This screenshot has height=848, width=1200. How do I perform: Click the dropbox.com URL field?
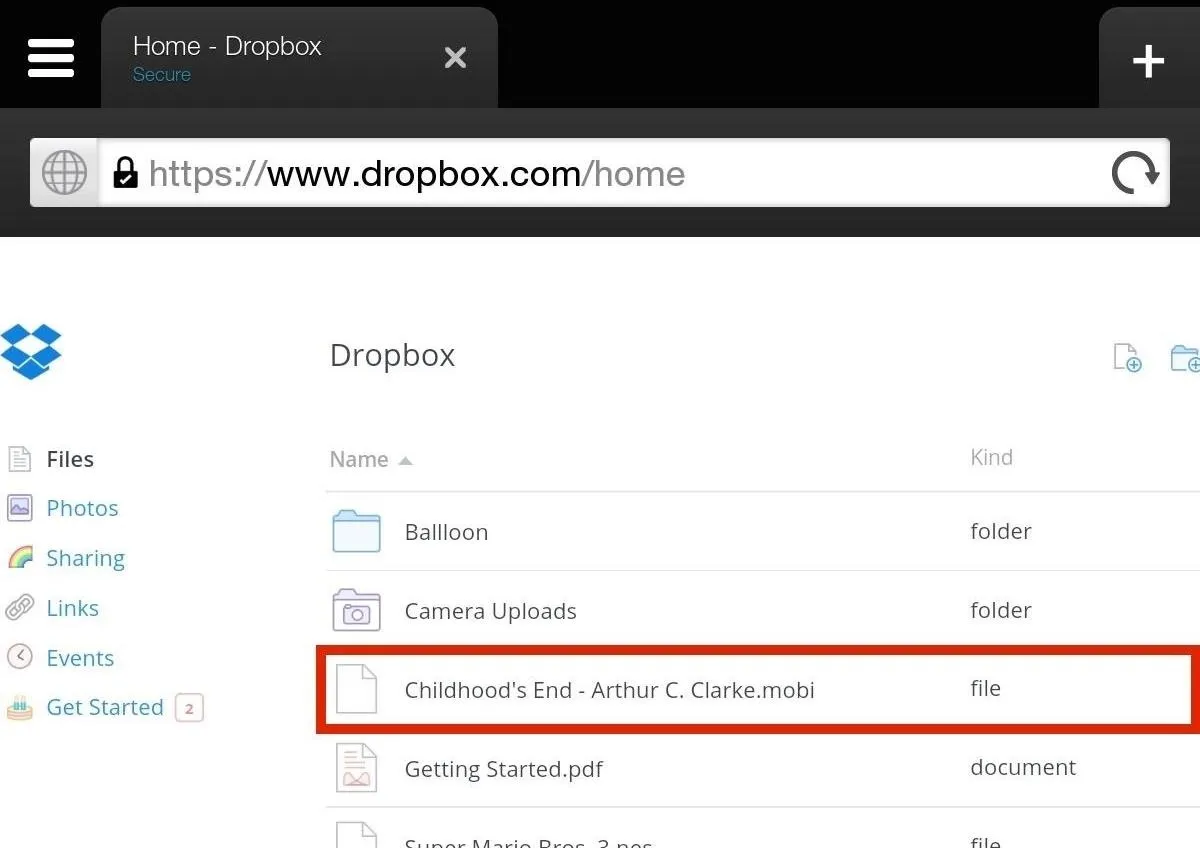[600, 173]
